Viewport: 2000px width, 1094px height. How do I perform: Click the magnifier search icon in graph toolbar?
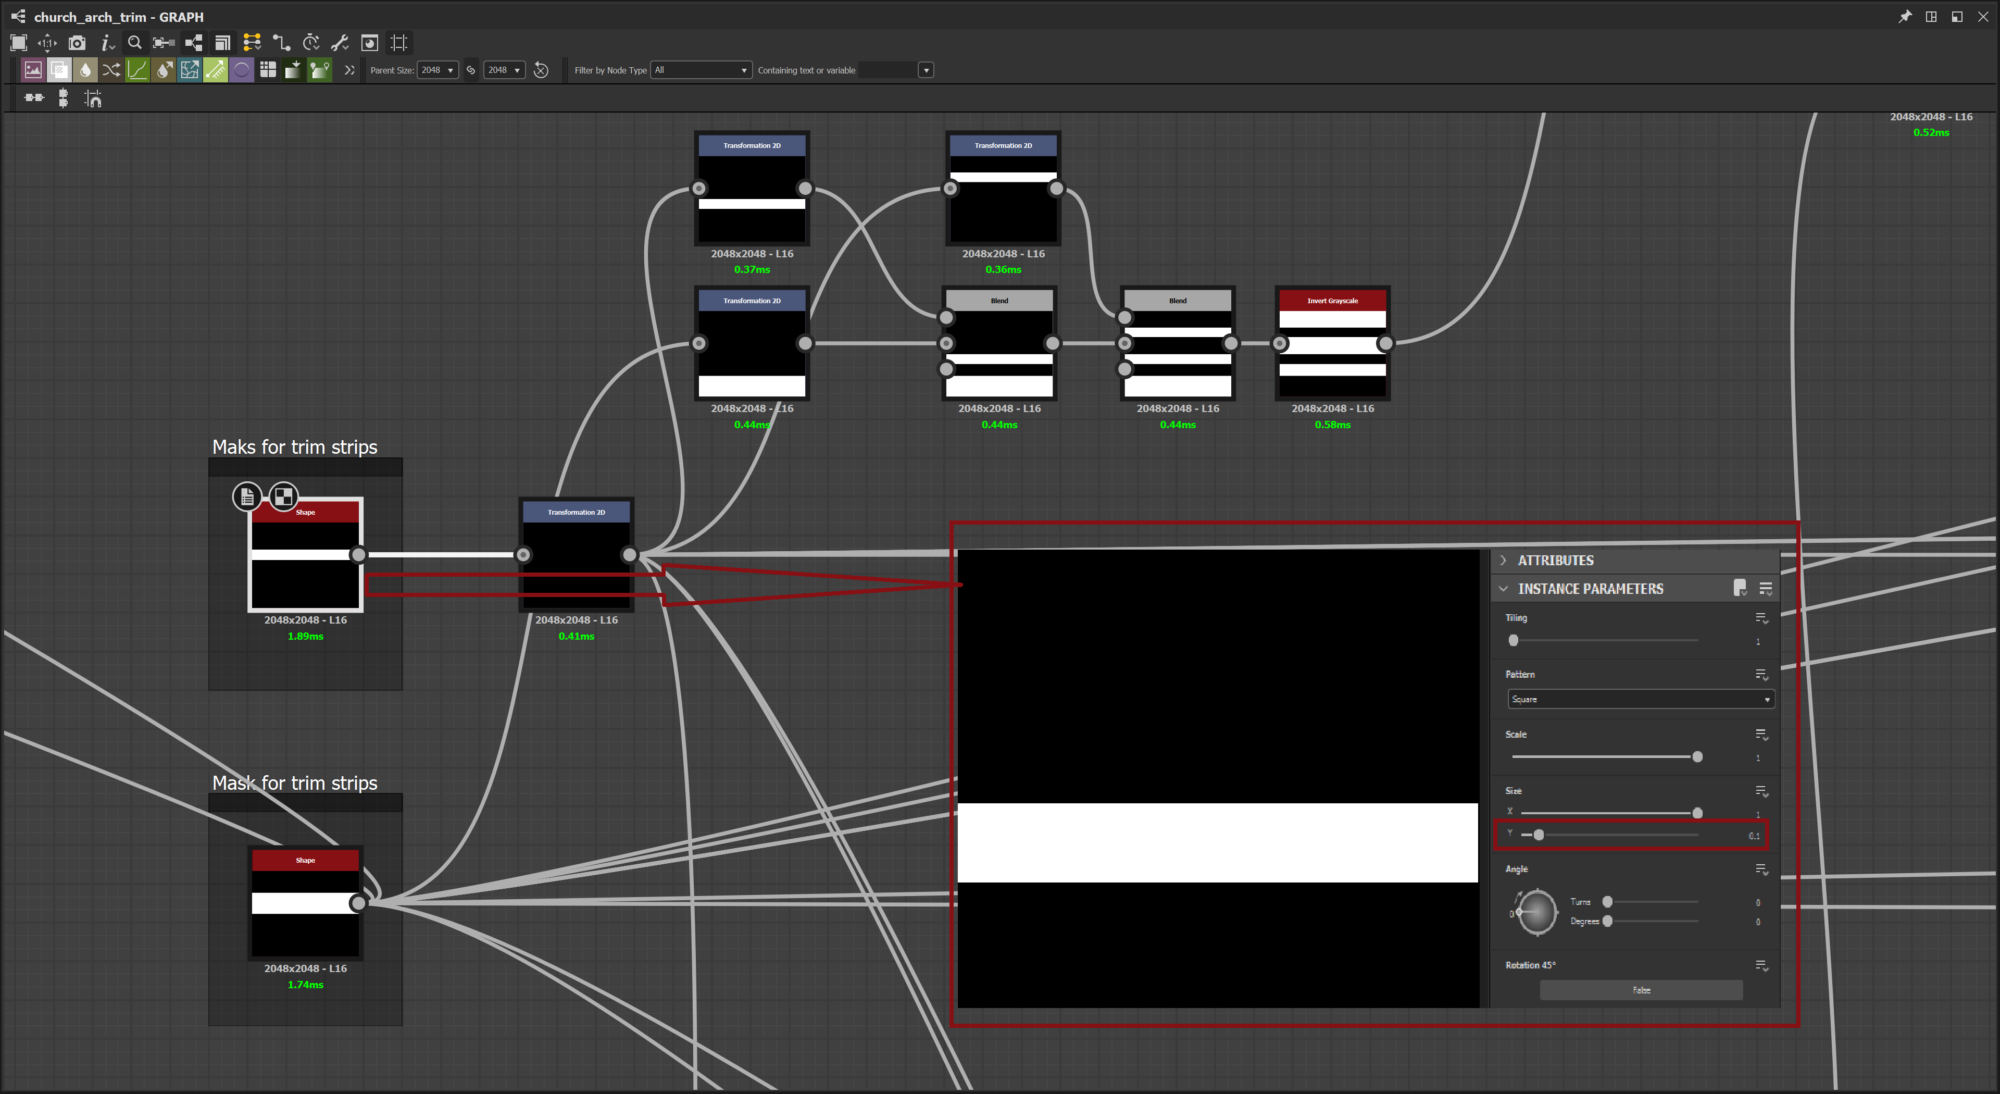tap(135, 43)
